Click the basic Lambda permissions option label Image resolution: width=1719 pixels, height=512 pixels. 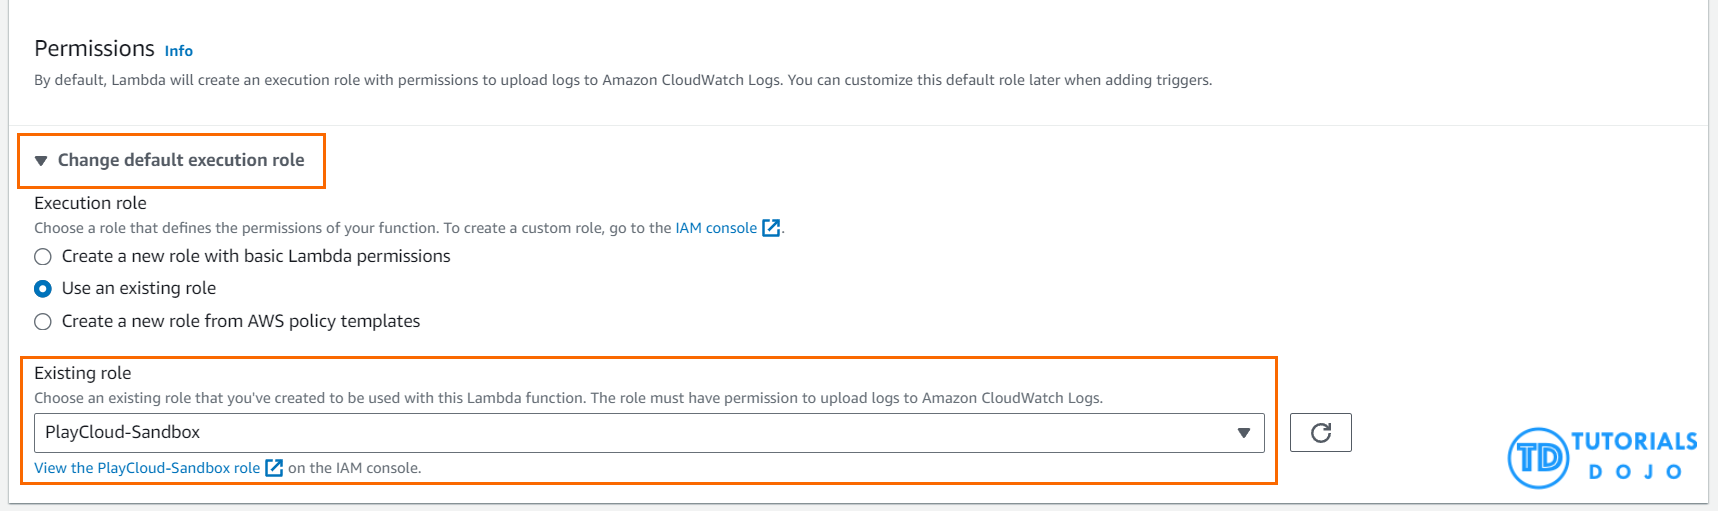(256, 257)
